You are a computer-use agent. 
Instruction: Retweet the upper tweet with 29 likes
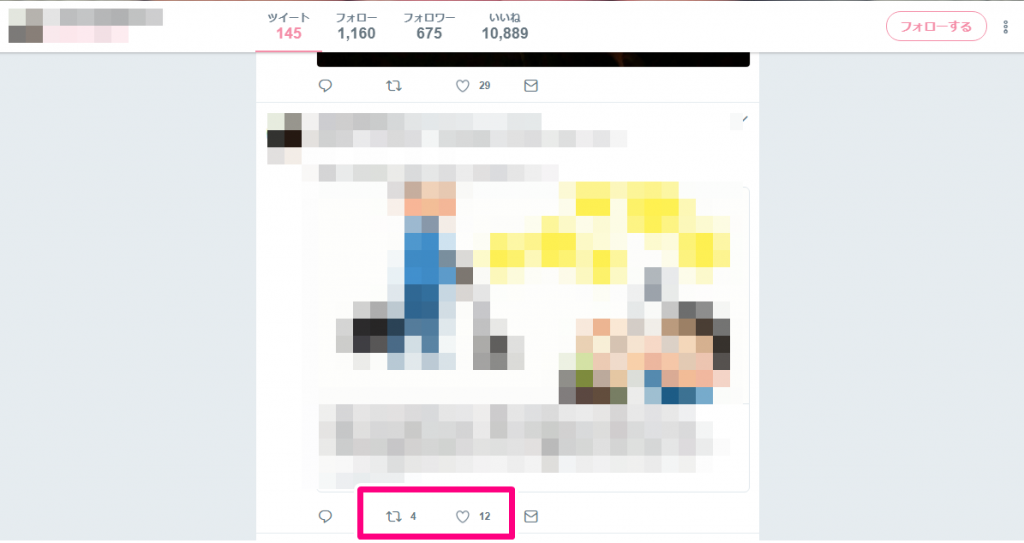pos(394,86)
